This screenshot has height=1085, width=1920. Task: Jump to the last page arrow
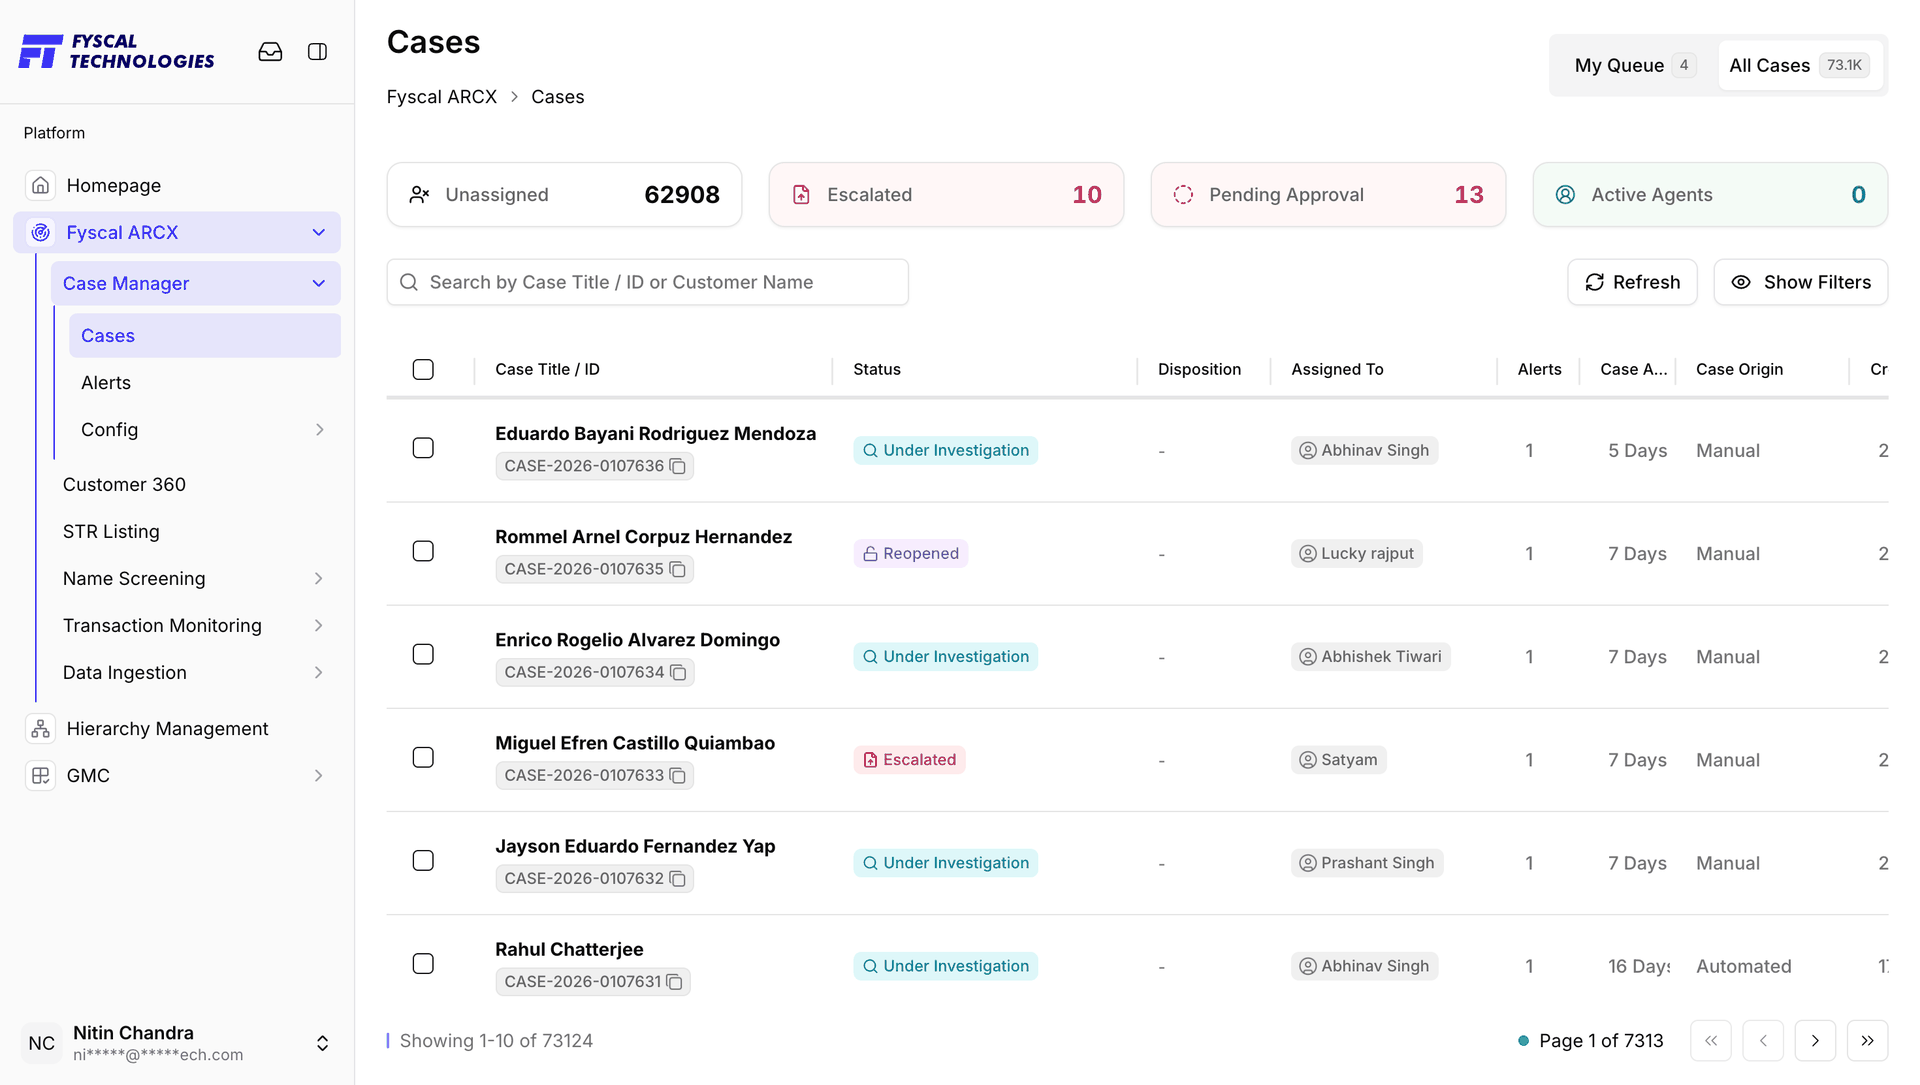(1867, 1040)
